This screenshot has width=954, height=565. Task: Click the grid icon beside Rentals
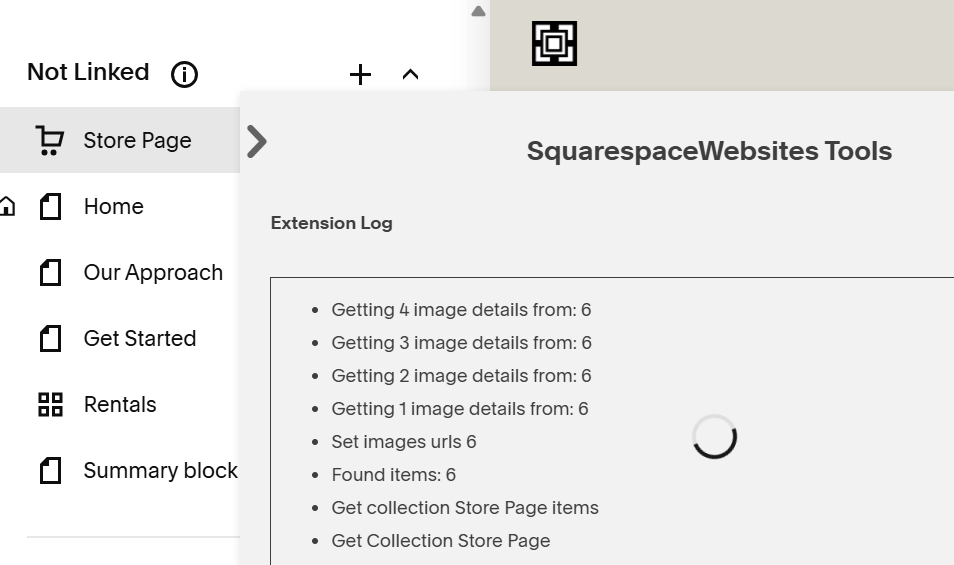tap(50, 404)
